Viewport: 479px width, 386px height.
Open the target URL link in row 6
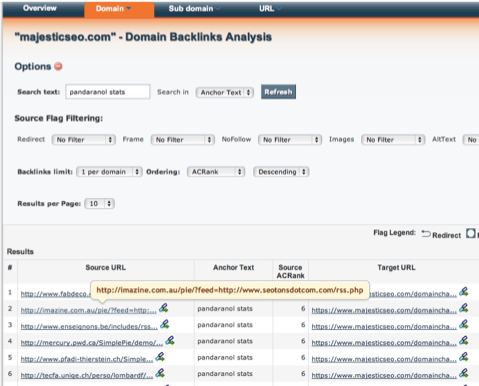(x=384, y=376)
